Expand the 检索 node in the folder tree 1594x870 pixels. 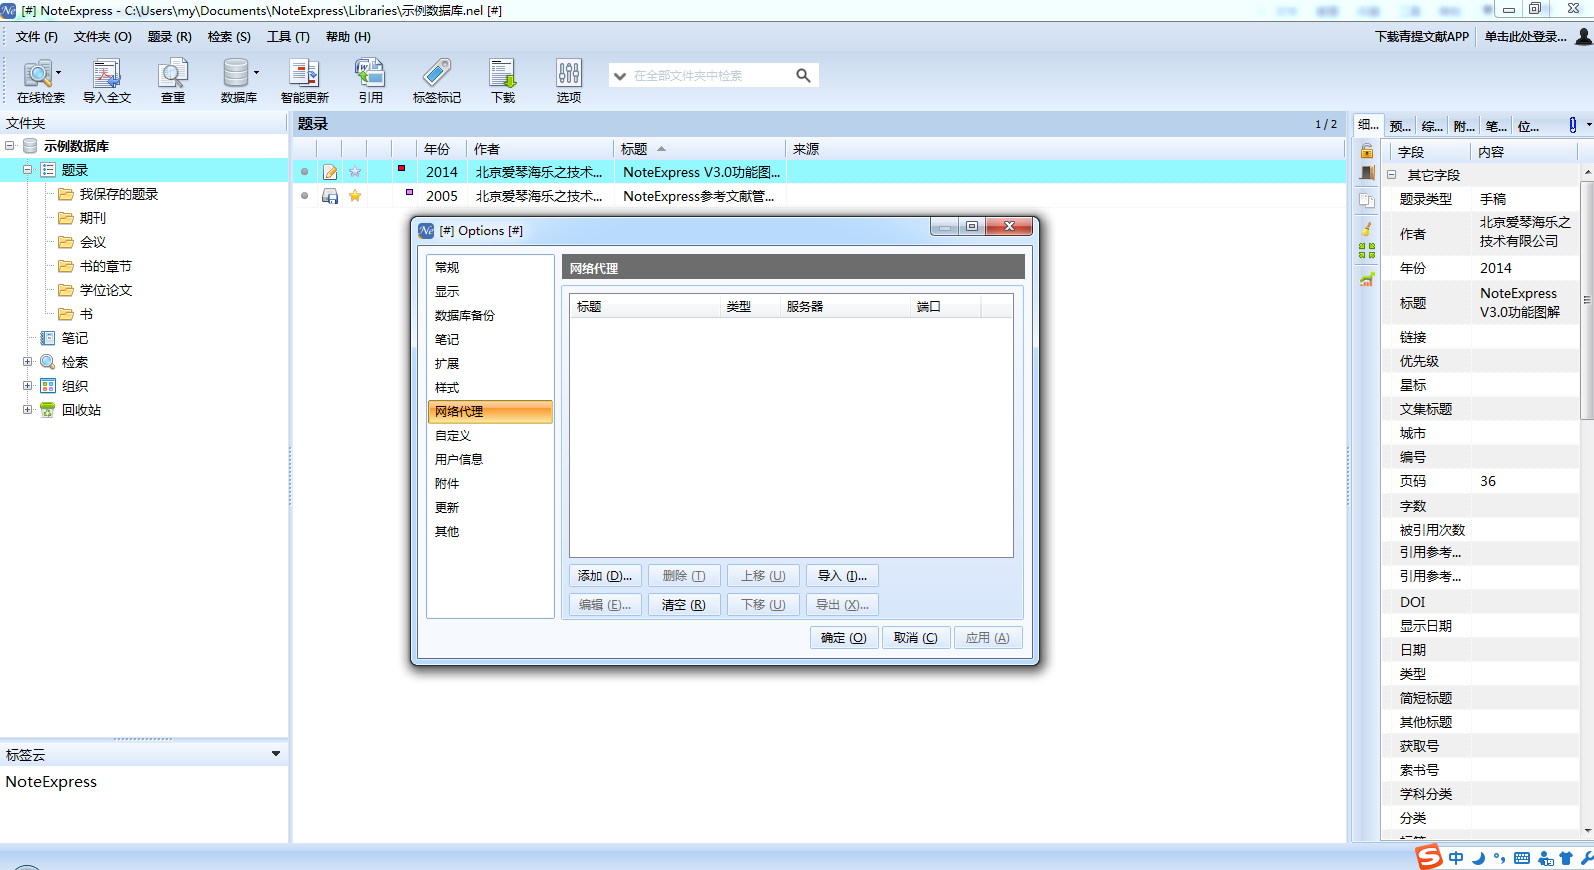click(28, 362)
